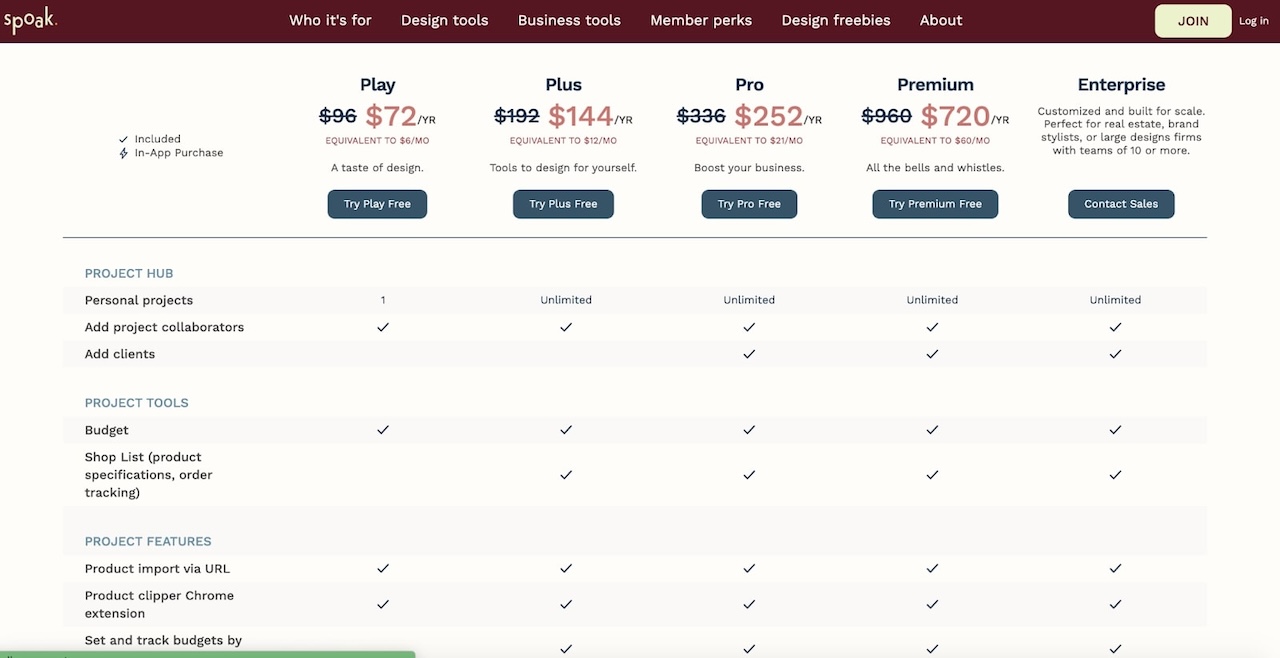Click the Included checkmark legend icon
Viewport: 1280px width, 658px height.
pos(123,139)
